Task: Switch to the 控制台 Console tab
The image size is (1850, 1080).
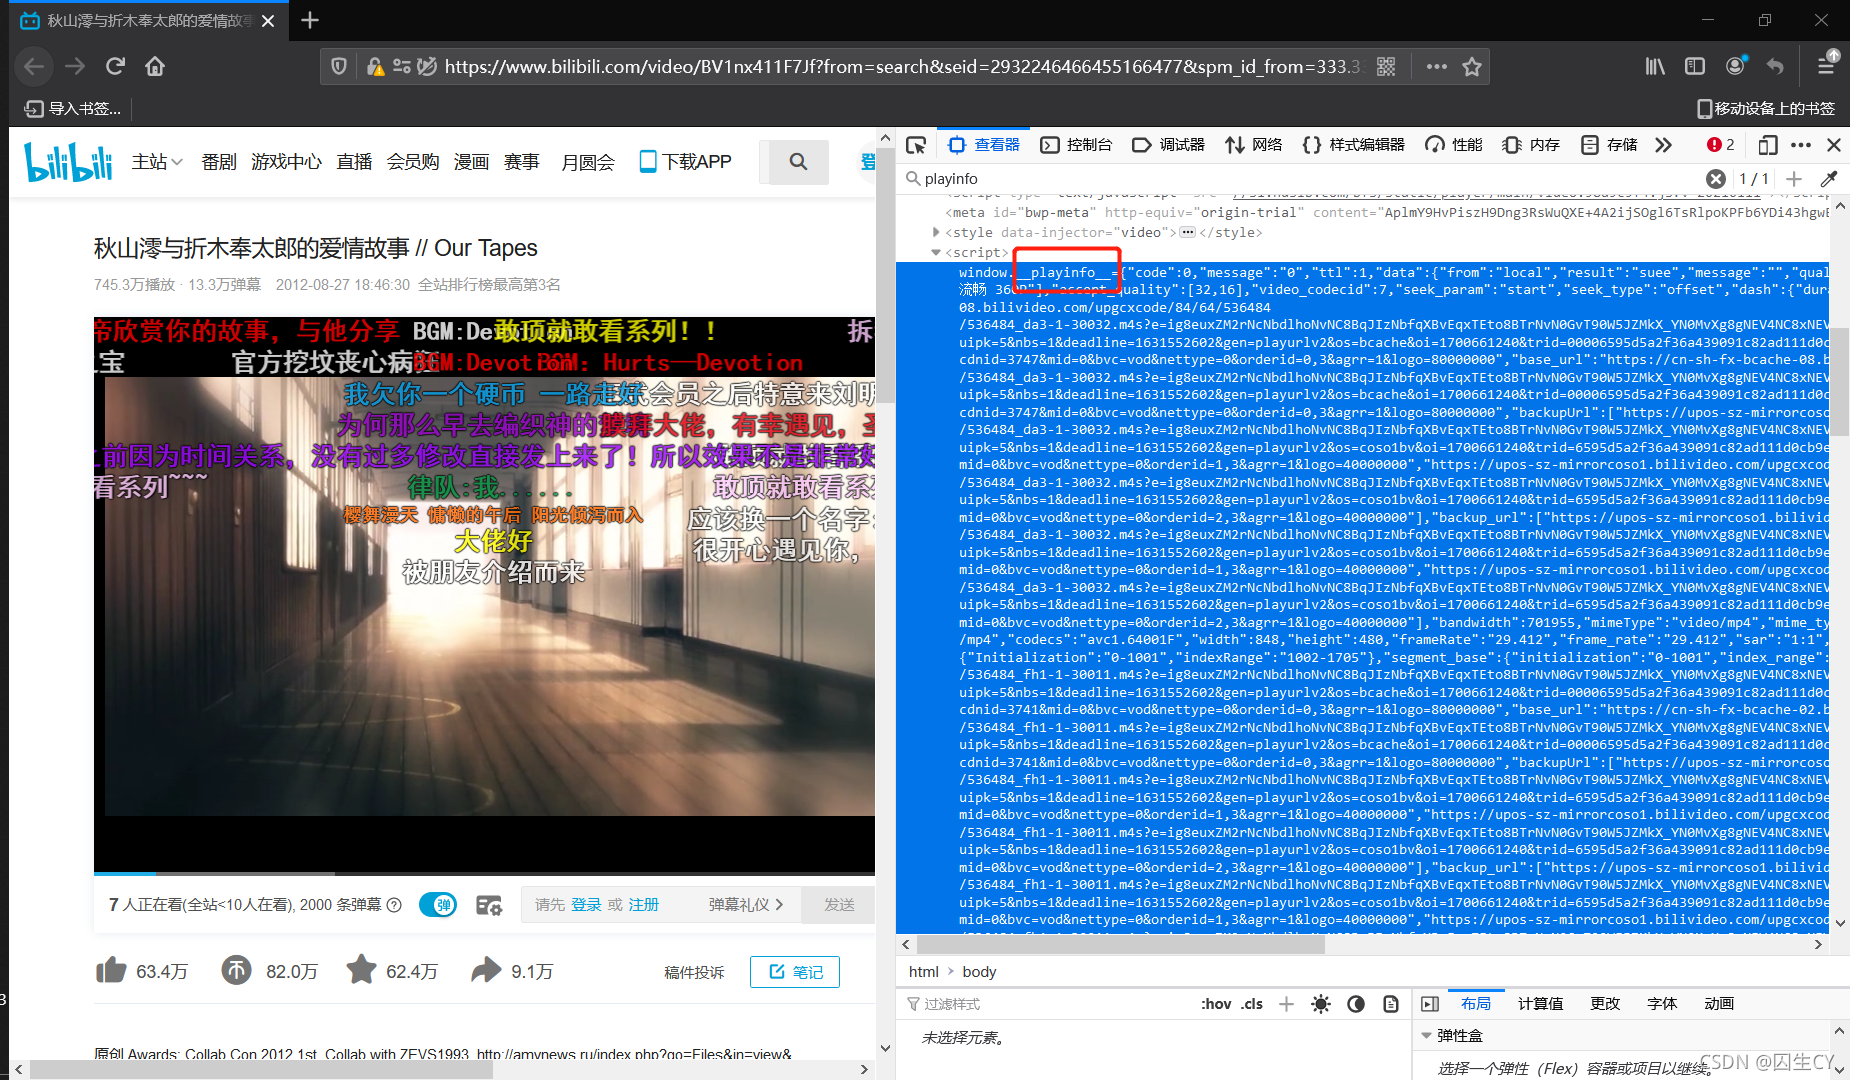Action: 1076,145
